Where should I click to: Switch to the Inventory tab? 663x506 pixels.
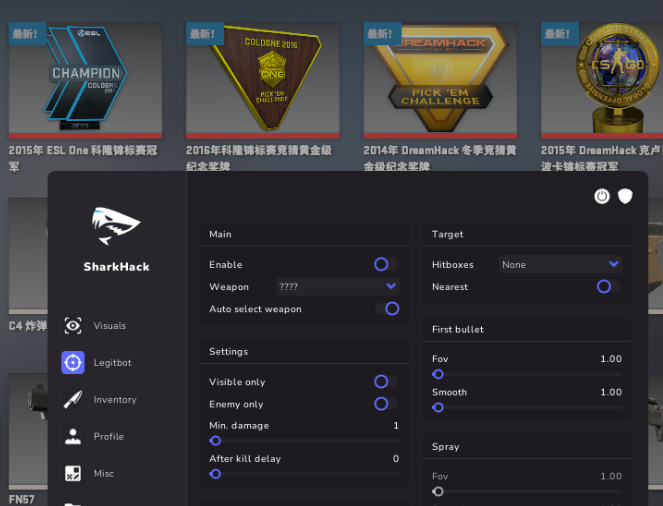pos(115,399)
